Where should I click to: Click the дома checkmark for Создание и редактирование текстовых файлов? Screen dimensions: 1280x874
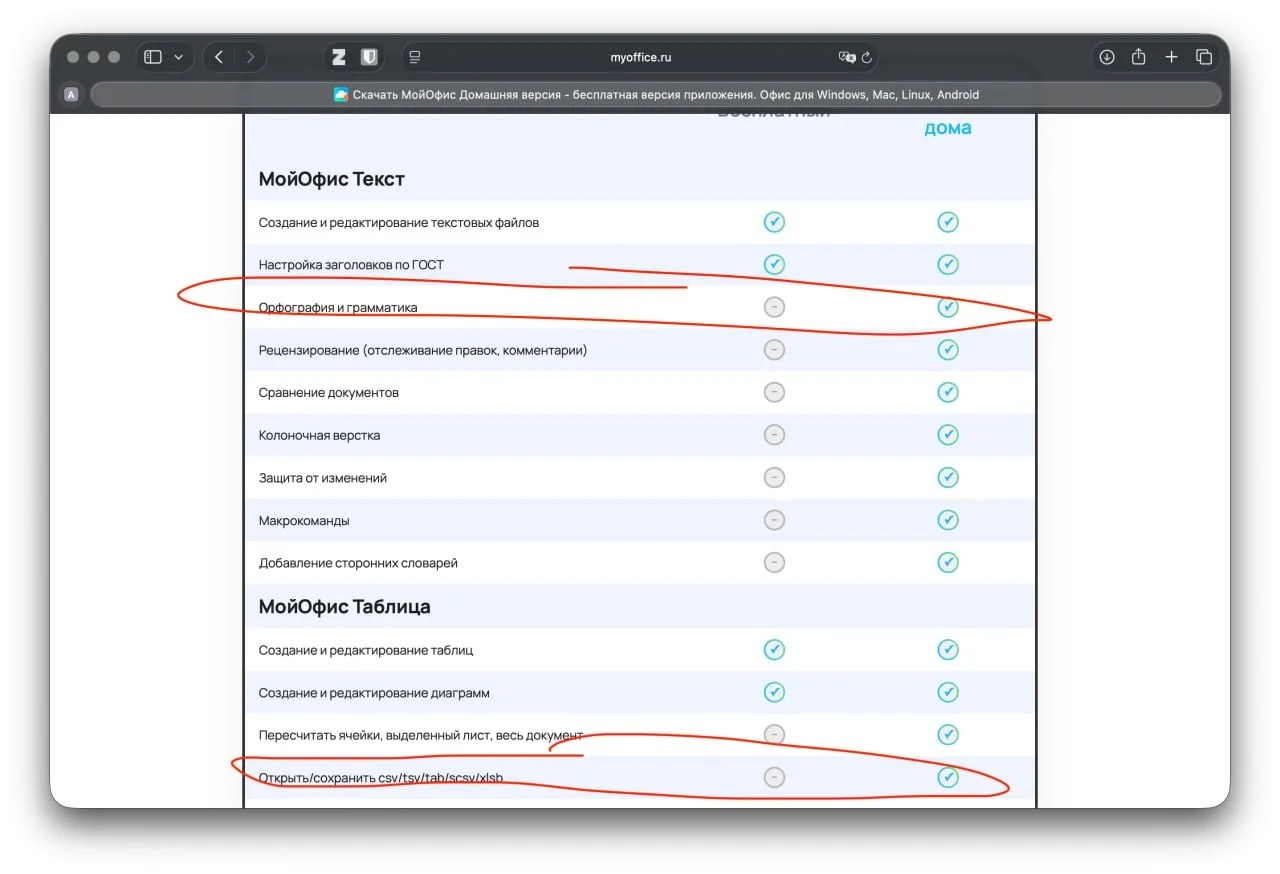click(x=948, y=222)
